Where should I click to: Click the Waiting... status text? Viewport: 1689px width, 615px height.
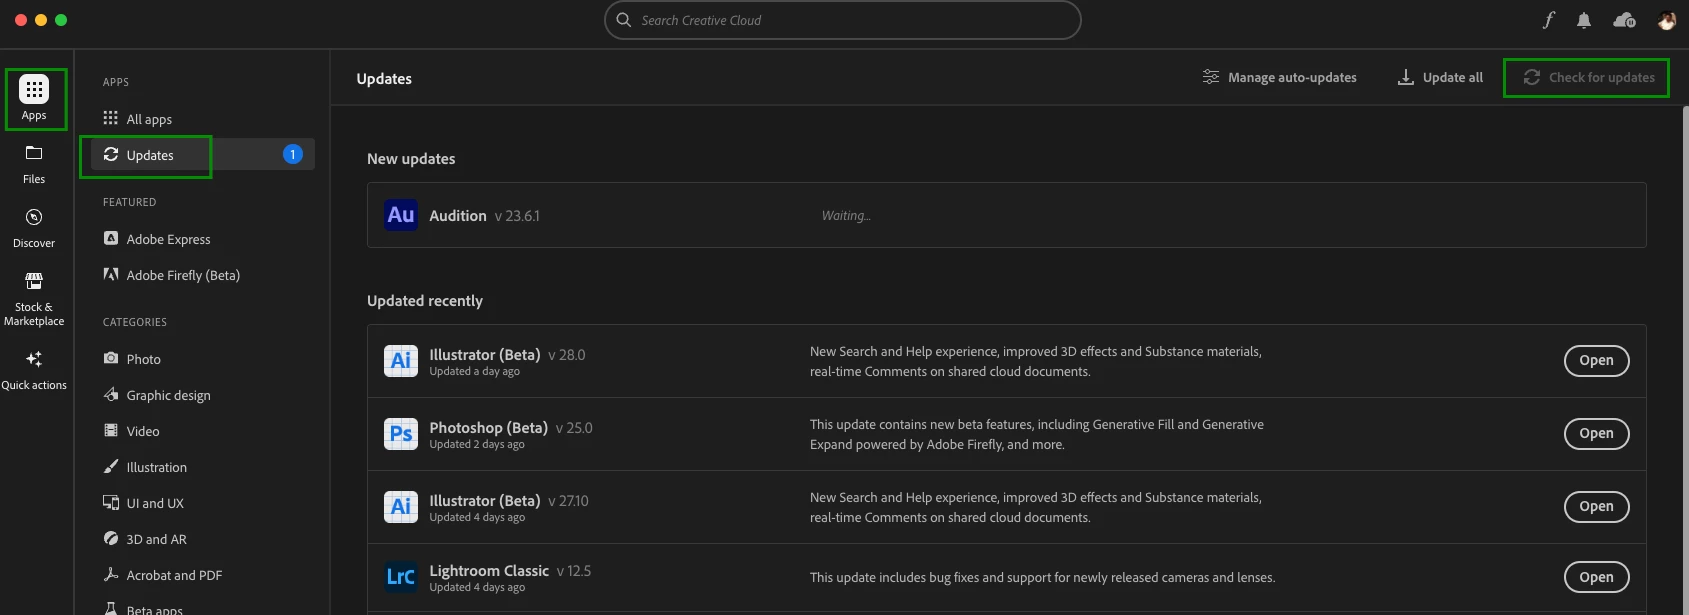pos(846,215)
